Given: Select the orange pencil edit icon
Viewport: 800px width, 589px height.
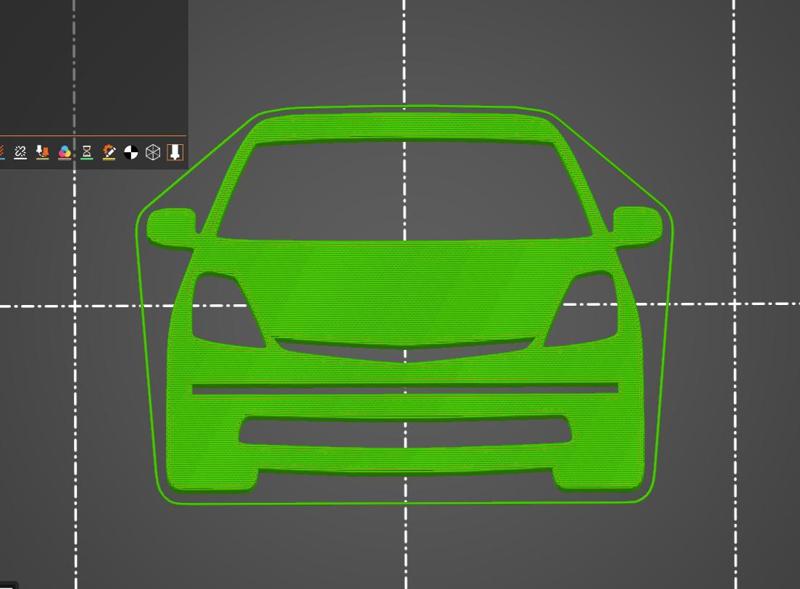Looking at the screenshot, I should 109,152.
